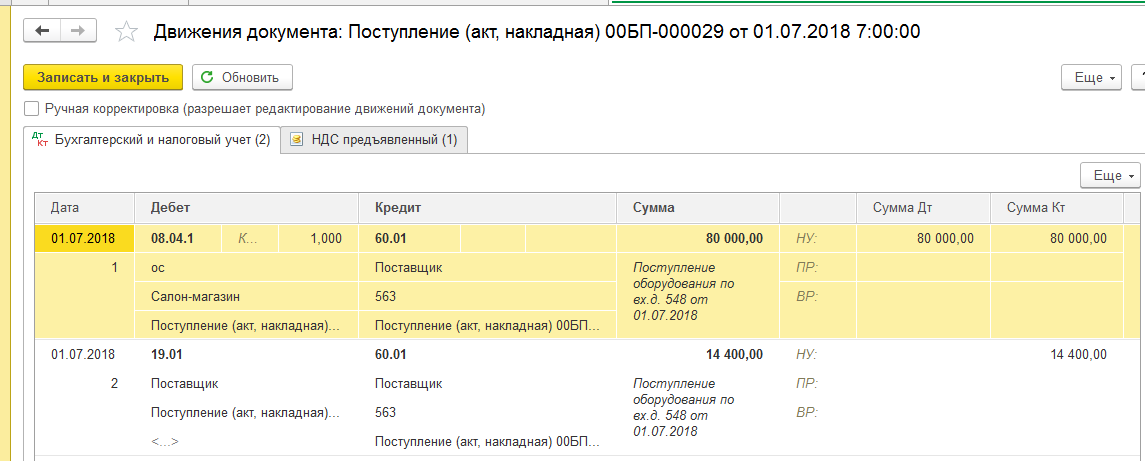
Task: Click debit account 19.01 in second row
Action: point(167,354)
